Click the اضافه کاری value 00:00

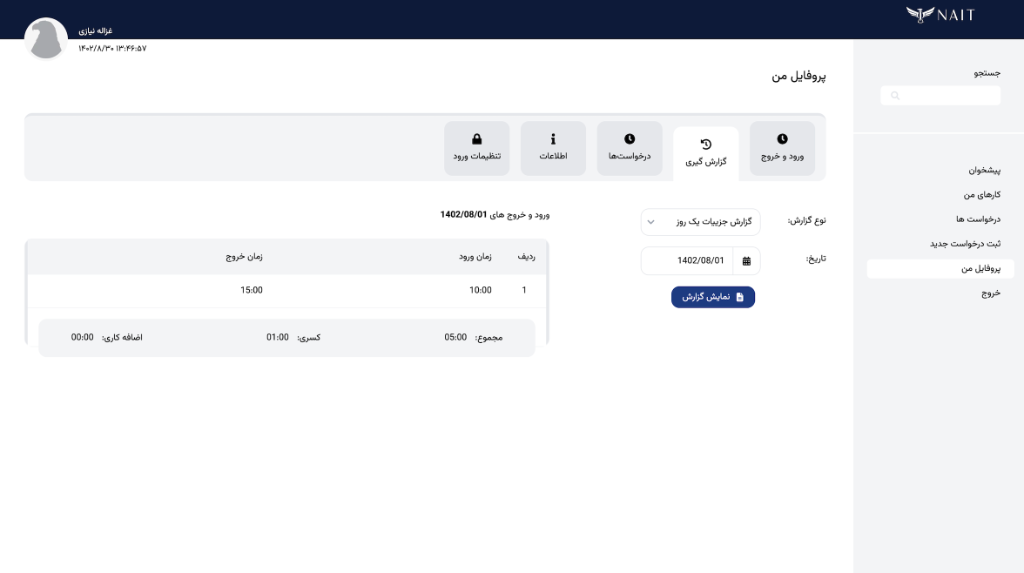(82, 337)
